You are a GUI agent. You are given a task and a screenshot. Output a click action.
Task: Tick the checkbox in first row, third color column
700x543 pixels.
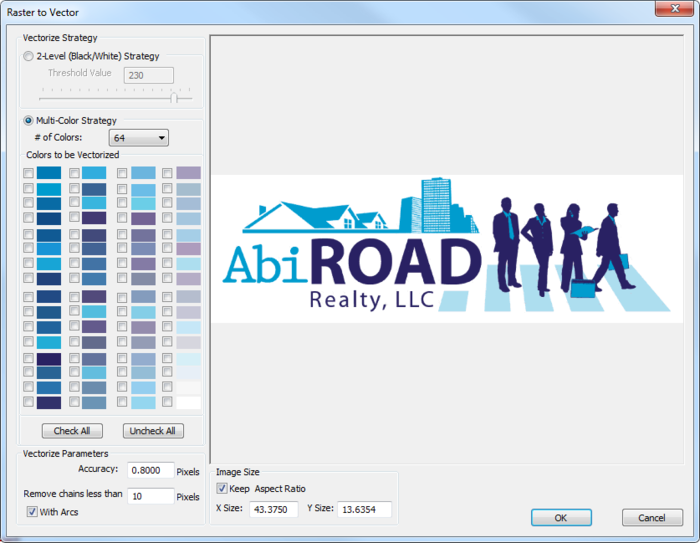(x=122, y=173)
